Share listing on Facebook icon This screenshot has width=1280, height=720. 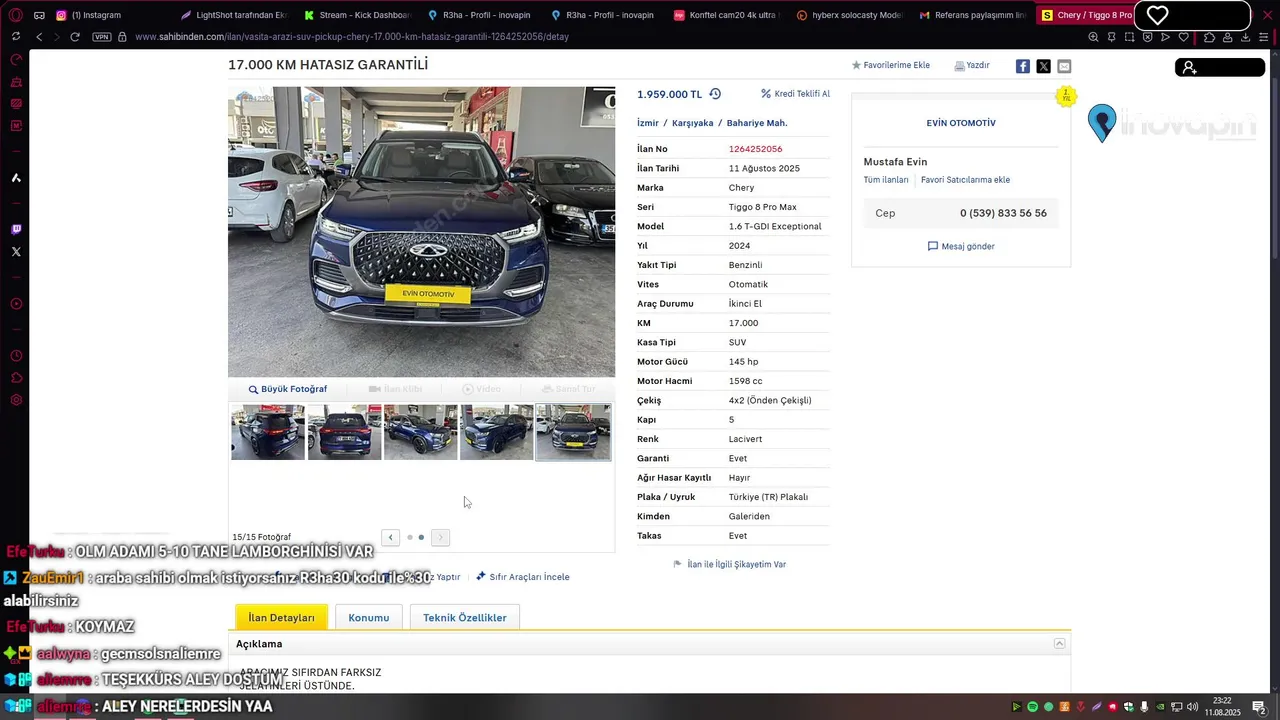pos(1022,66)
